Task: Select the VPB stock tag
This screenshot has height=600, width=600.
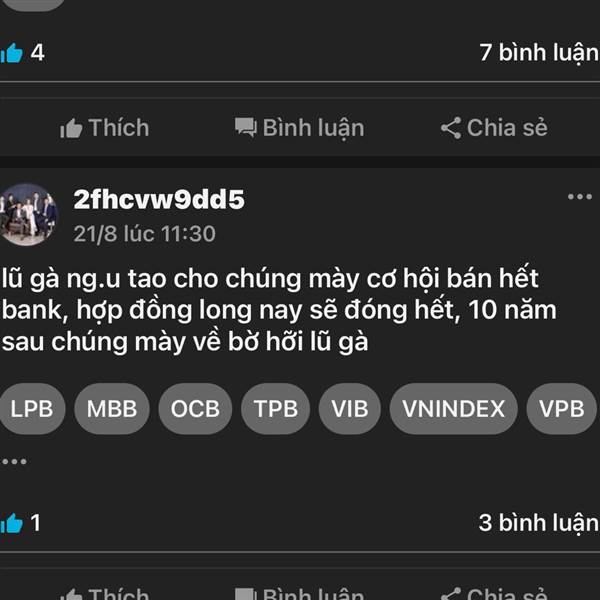Action: coord(561,409)
